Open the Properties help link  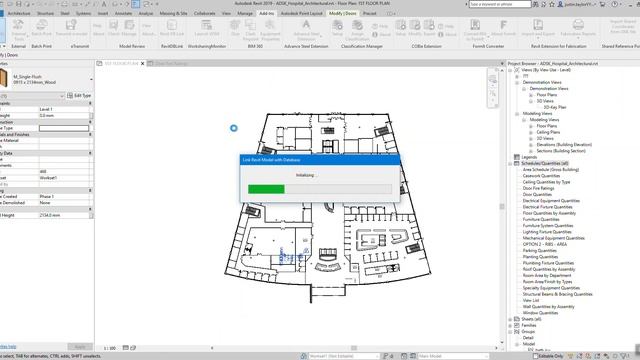pos(8,347)
